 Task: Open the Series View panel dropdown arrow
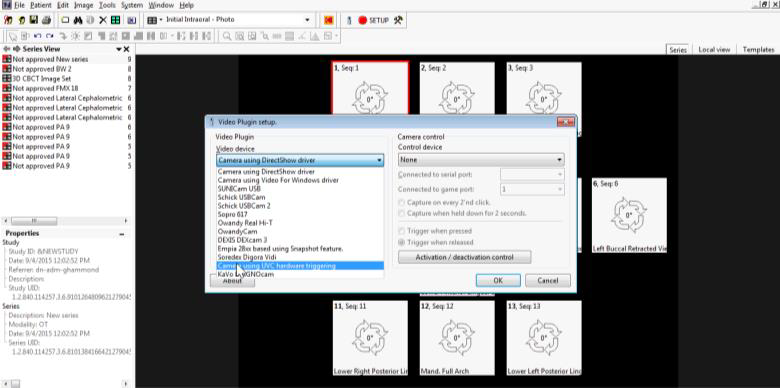[x=119, y=49]
